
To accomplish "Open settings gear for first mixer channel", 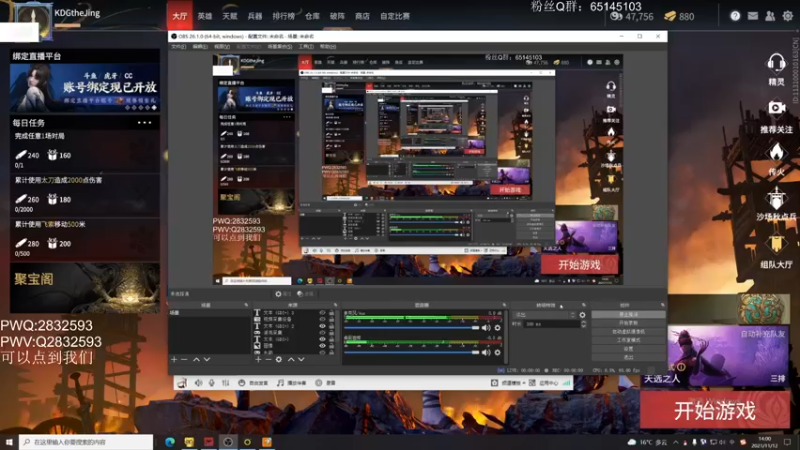I will click(497, 328).
